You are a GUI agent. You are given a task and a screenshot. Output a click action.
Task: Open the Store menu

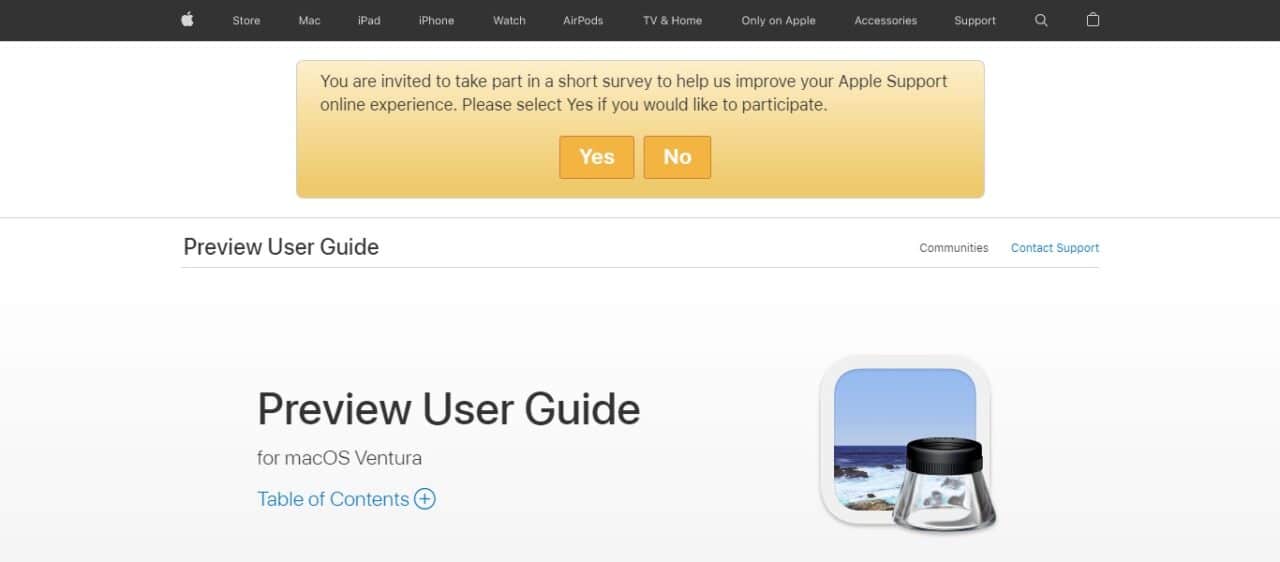(x=246, y=21)
